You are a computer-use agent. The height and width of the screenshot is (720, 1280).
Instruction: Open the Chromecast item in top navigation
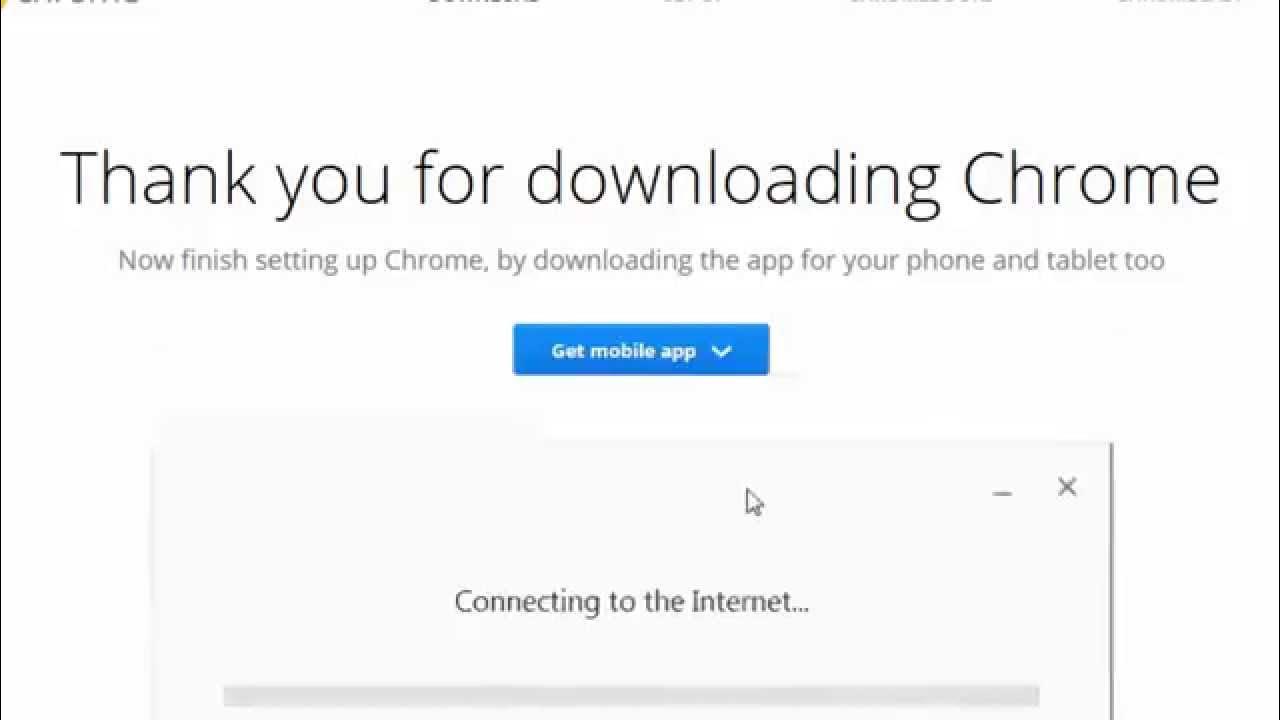(1178, 3)
